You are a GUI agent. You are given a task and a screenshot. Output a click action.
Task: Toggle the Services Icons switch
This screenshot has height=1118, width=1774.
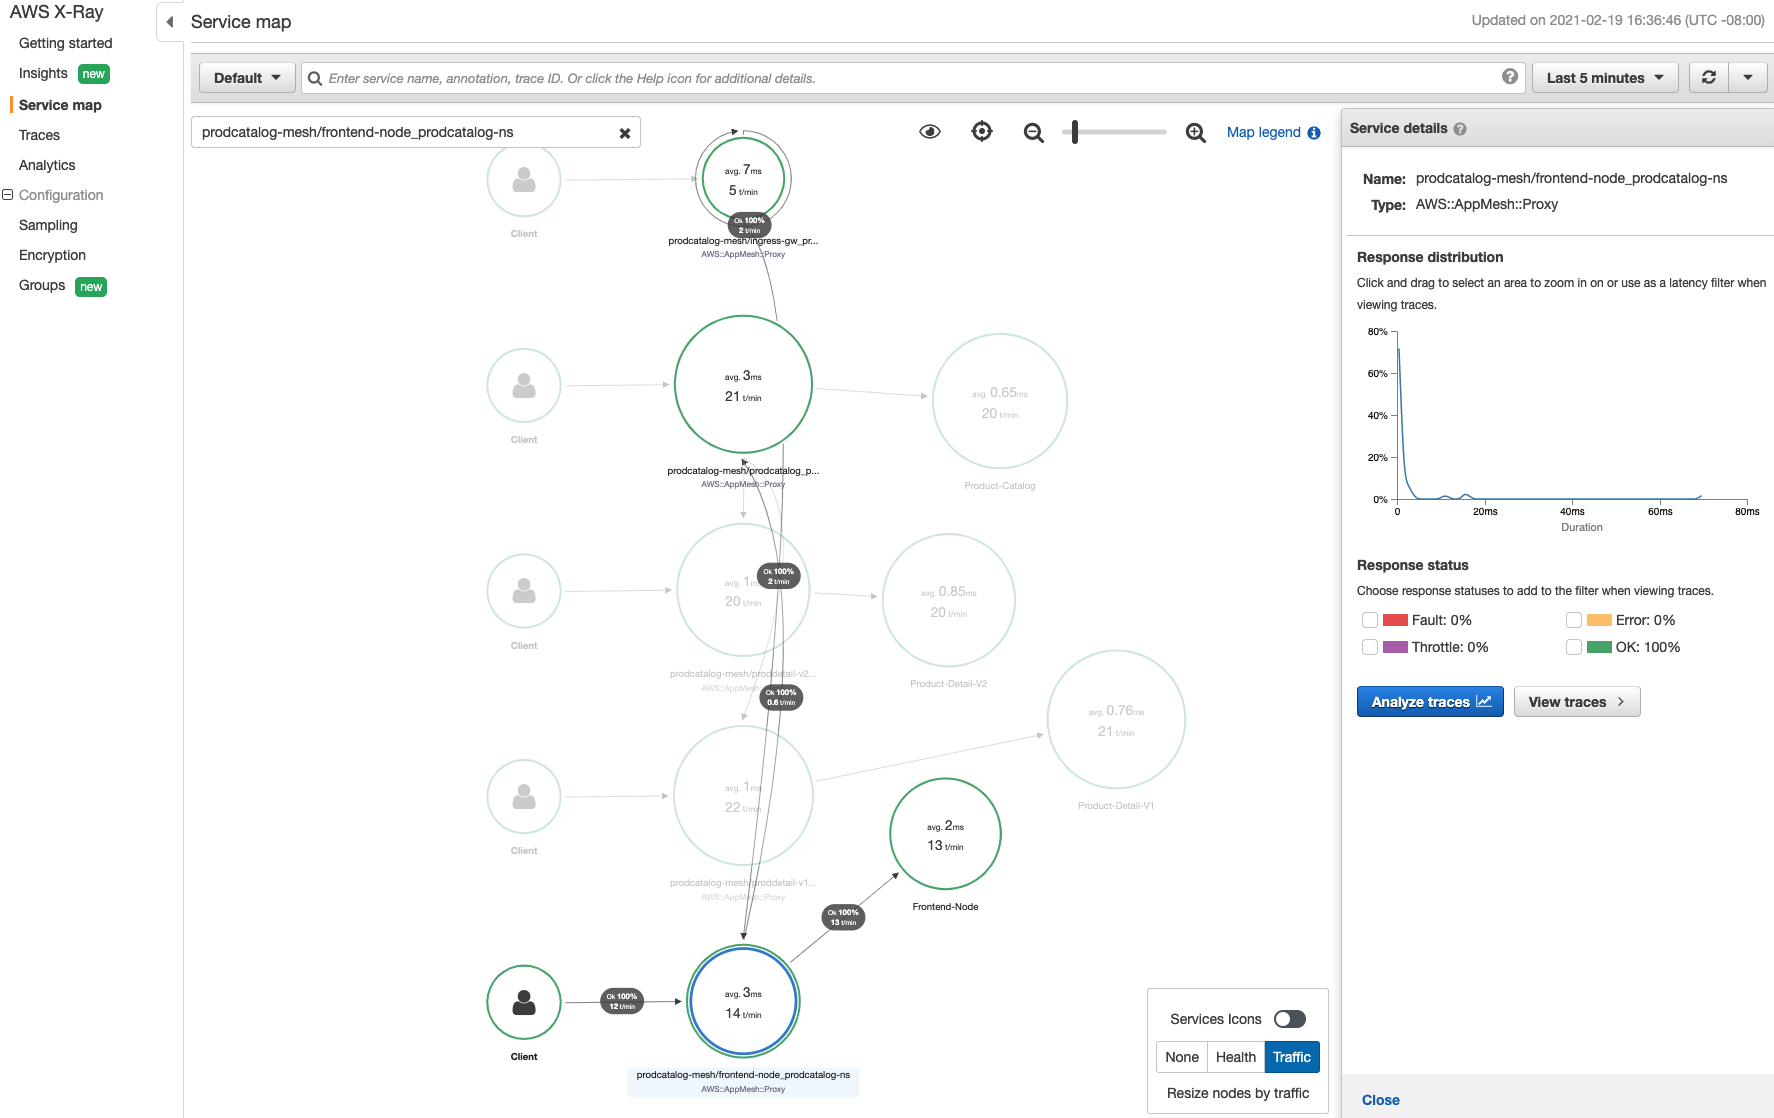click(1290, 1019)
